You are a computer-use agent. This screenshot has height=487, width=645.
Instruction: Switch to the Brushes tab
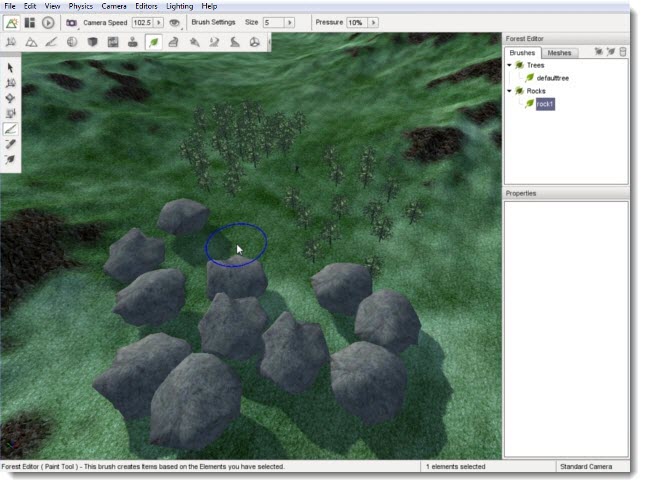[x=522, y=53]
